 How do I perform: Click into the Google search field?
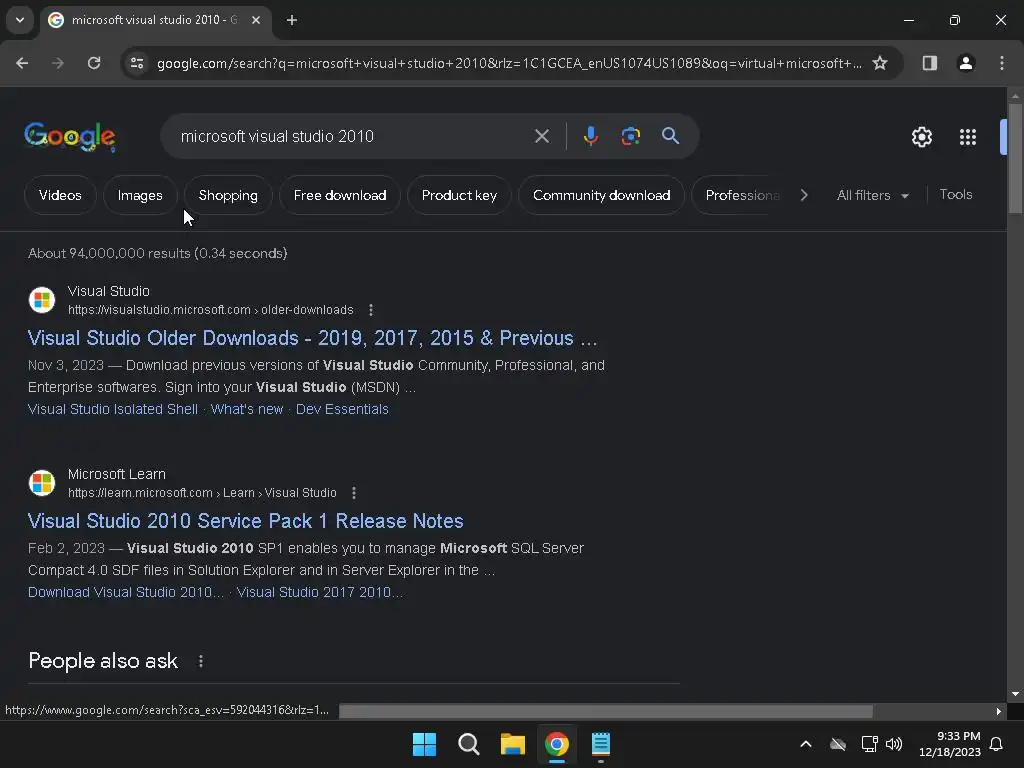(x=353, y=136)
